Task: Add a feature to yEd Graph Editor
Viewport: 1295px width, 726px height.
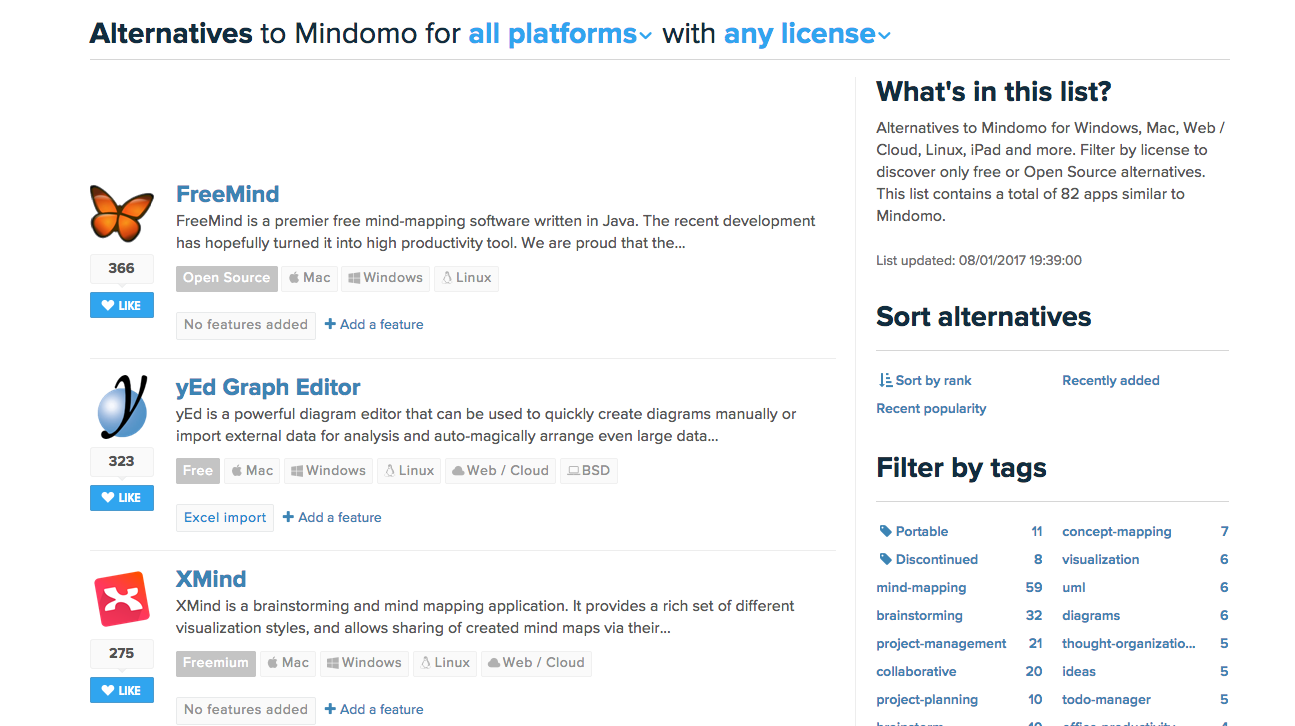Action: click(332, 518)
